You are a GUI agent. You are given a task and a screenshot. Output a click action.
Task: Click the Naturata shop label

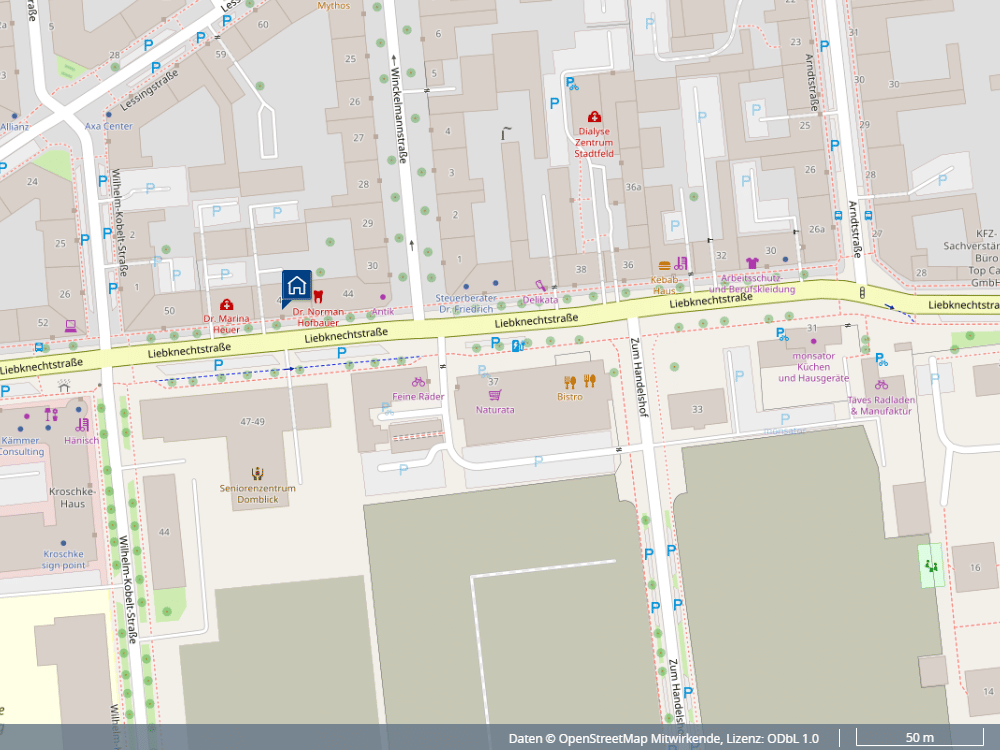pyautogui.click(x=495, y=410)
